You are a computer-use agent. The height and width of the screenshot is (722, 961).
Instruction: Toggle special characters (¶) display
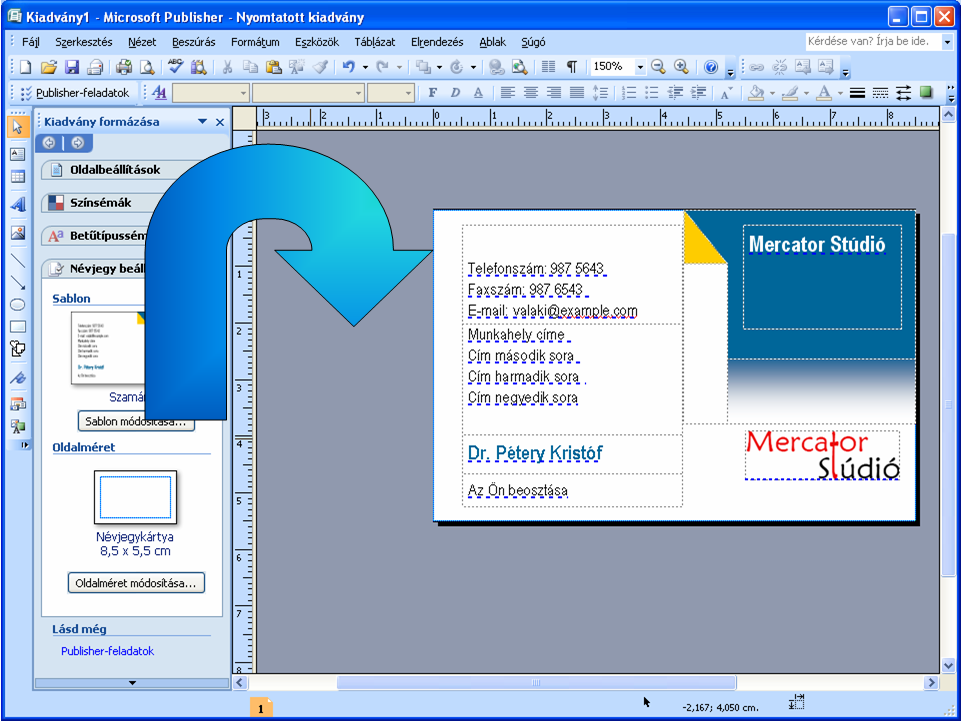[571, 67]
